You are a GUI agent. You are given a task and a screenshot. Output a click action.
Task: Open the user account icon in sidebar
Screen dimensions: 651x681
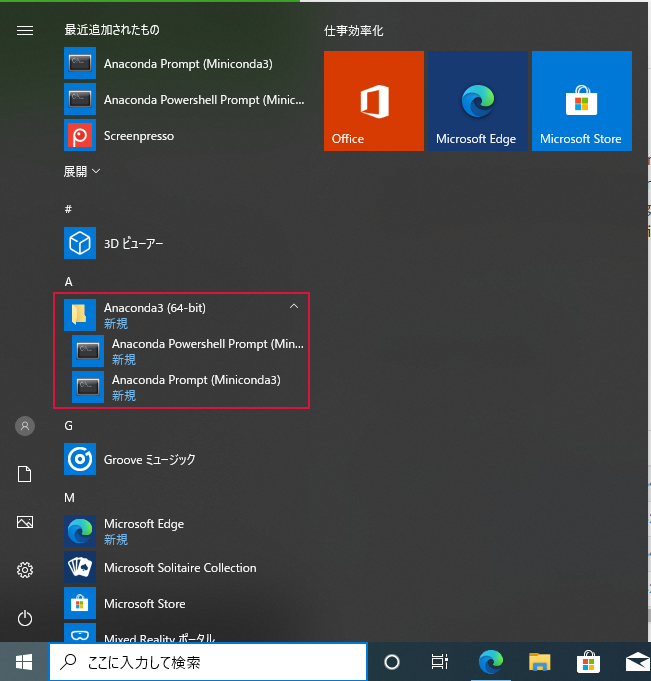[25, 426]
